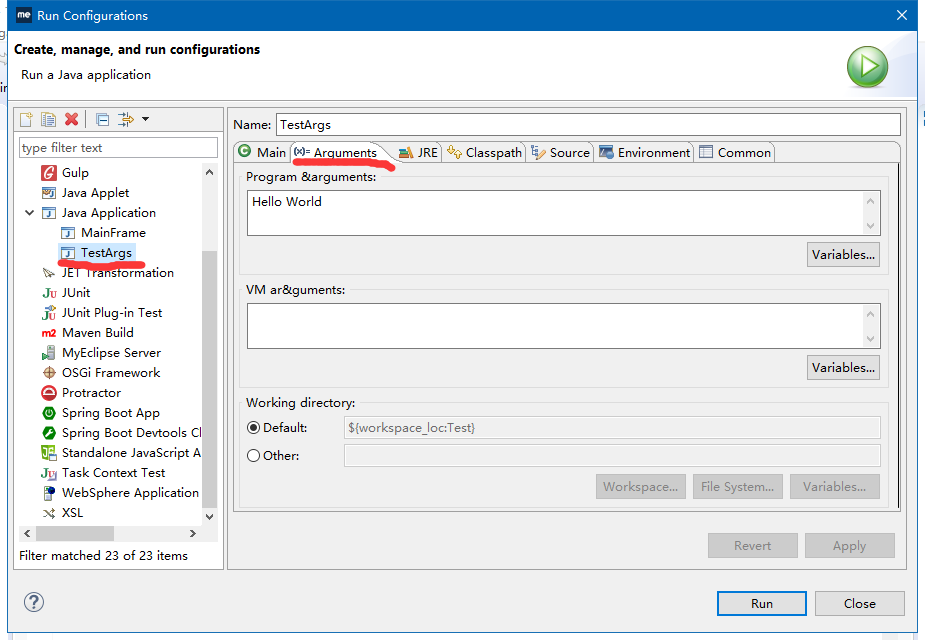925x640 pixels.
Task: Click the tree horizontal scrollbar thumb
Action: pos(75,533)
